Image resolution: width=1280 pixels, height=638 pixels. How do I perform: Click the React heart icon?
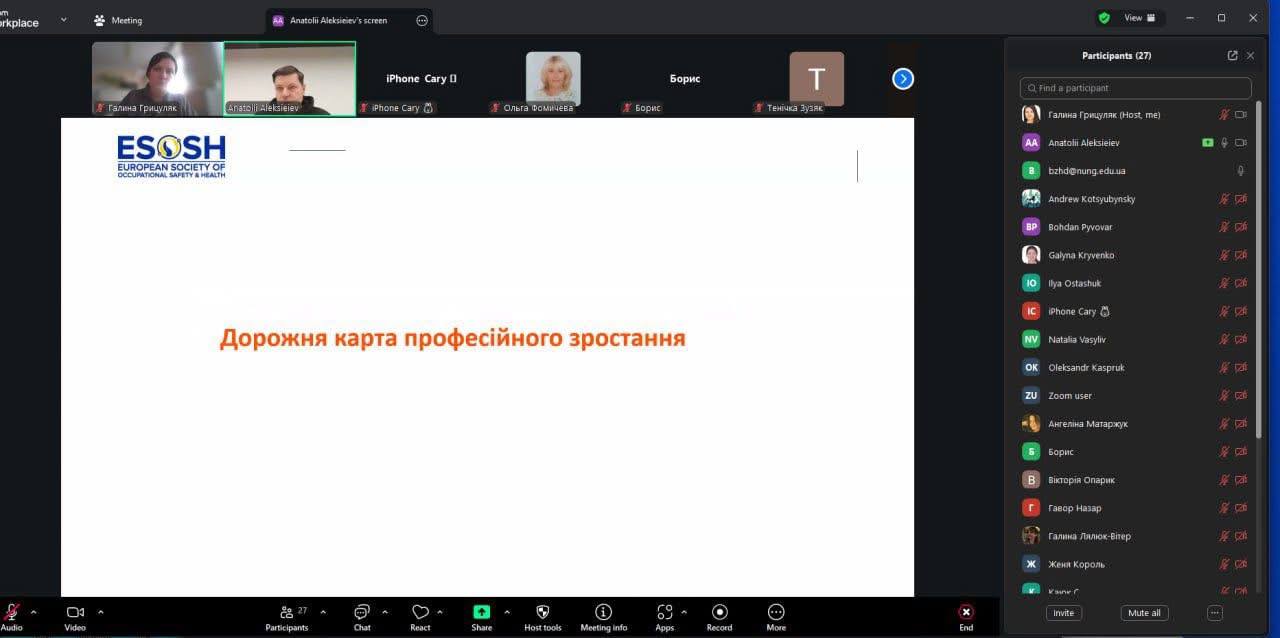[x=420, y=612]
